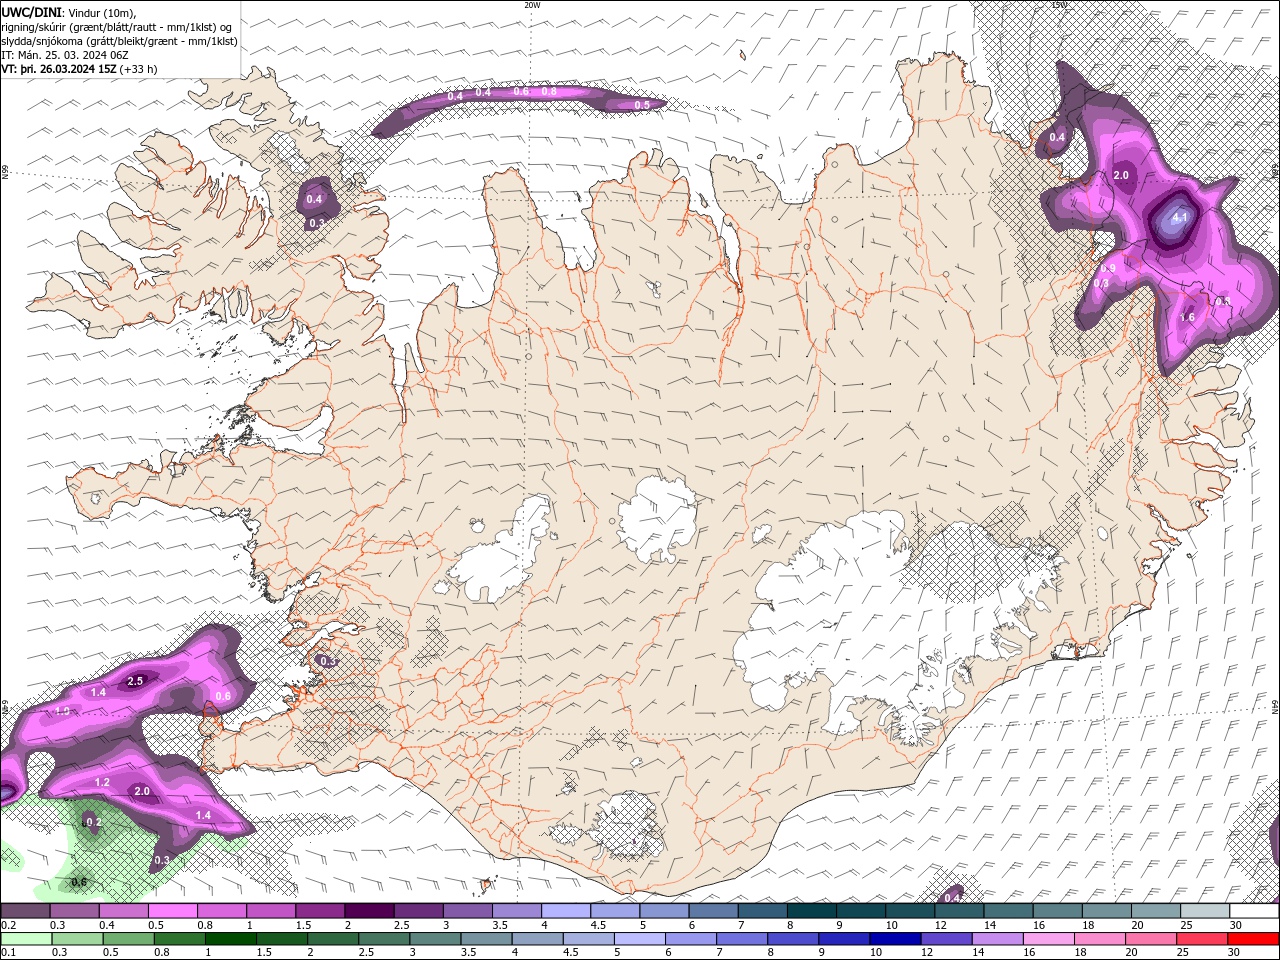
Task: Click the 2.0 value in the northeast snow area
Action: point(1121,175)
